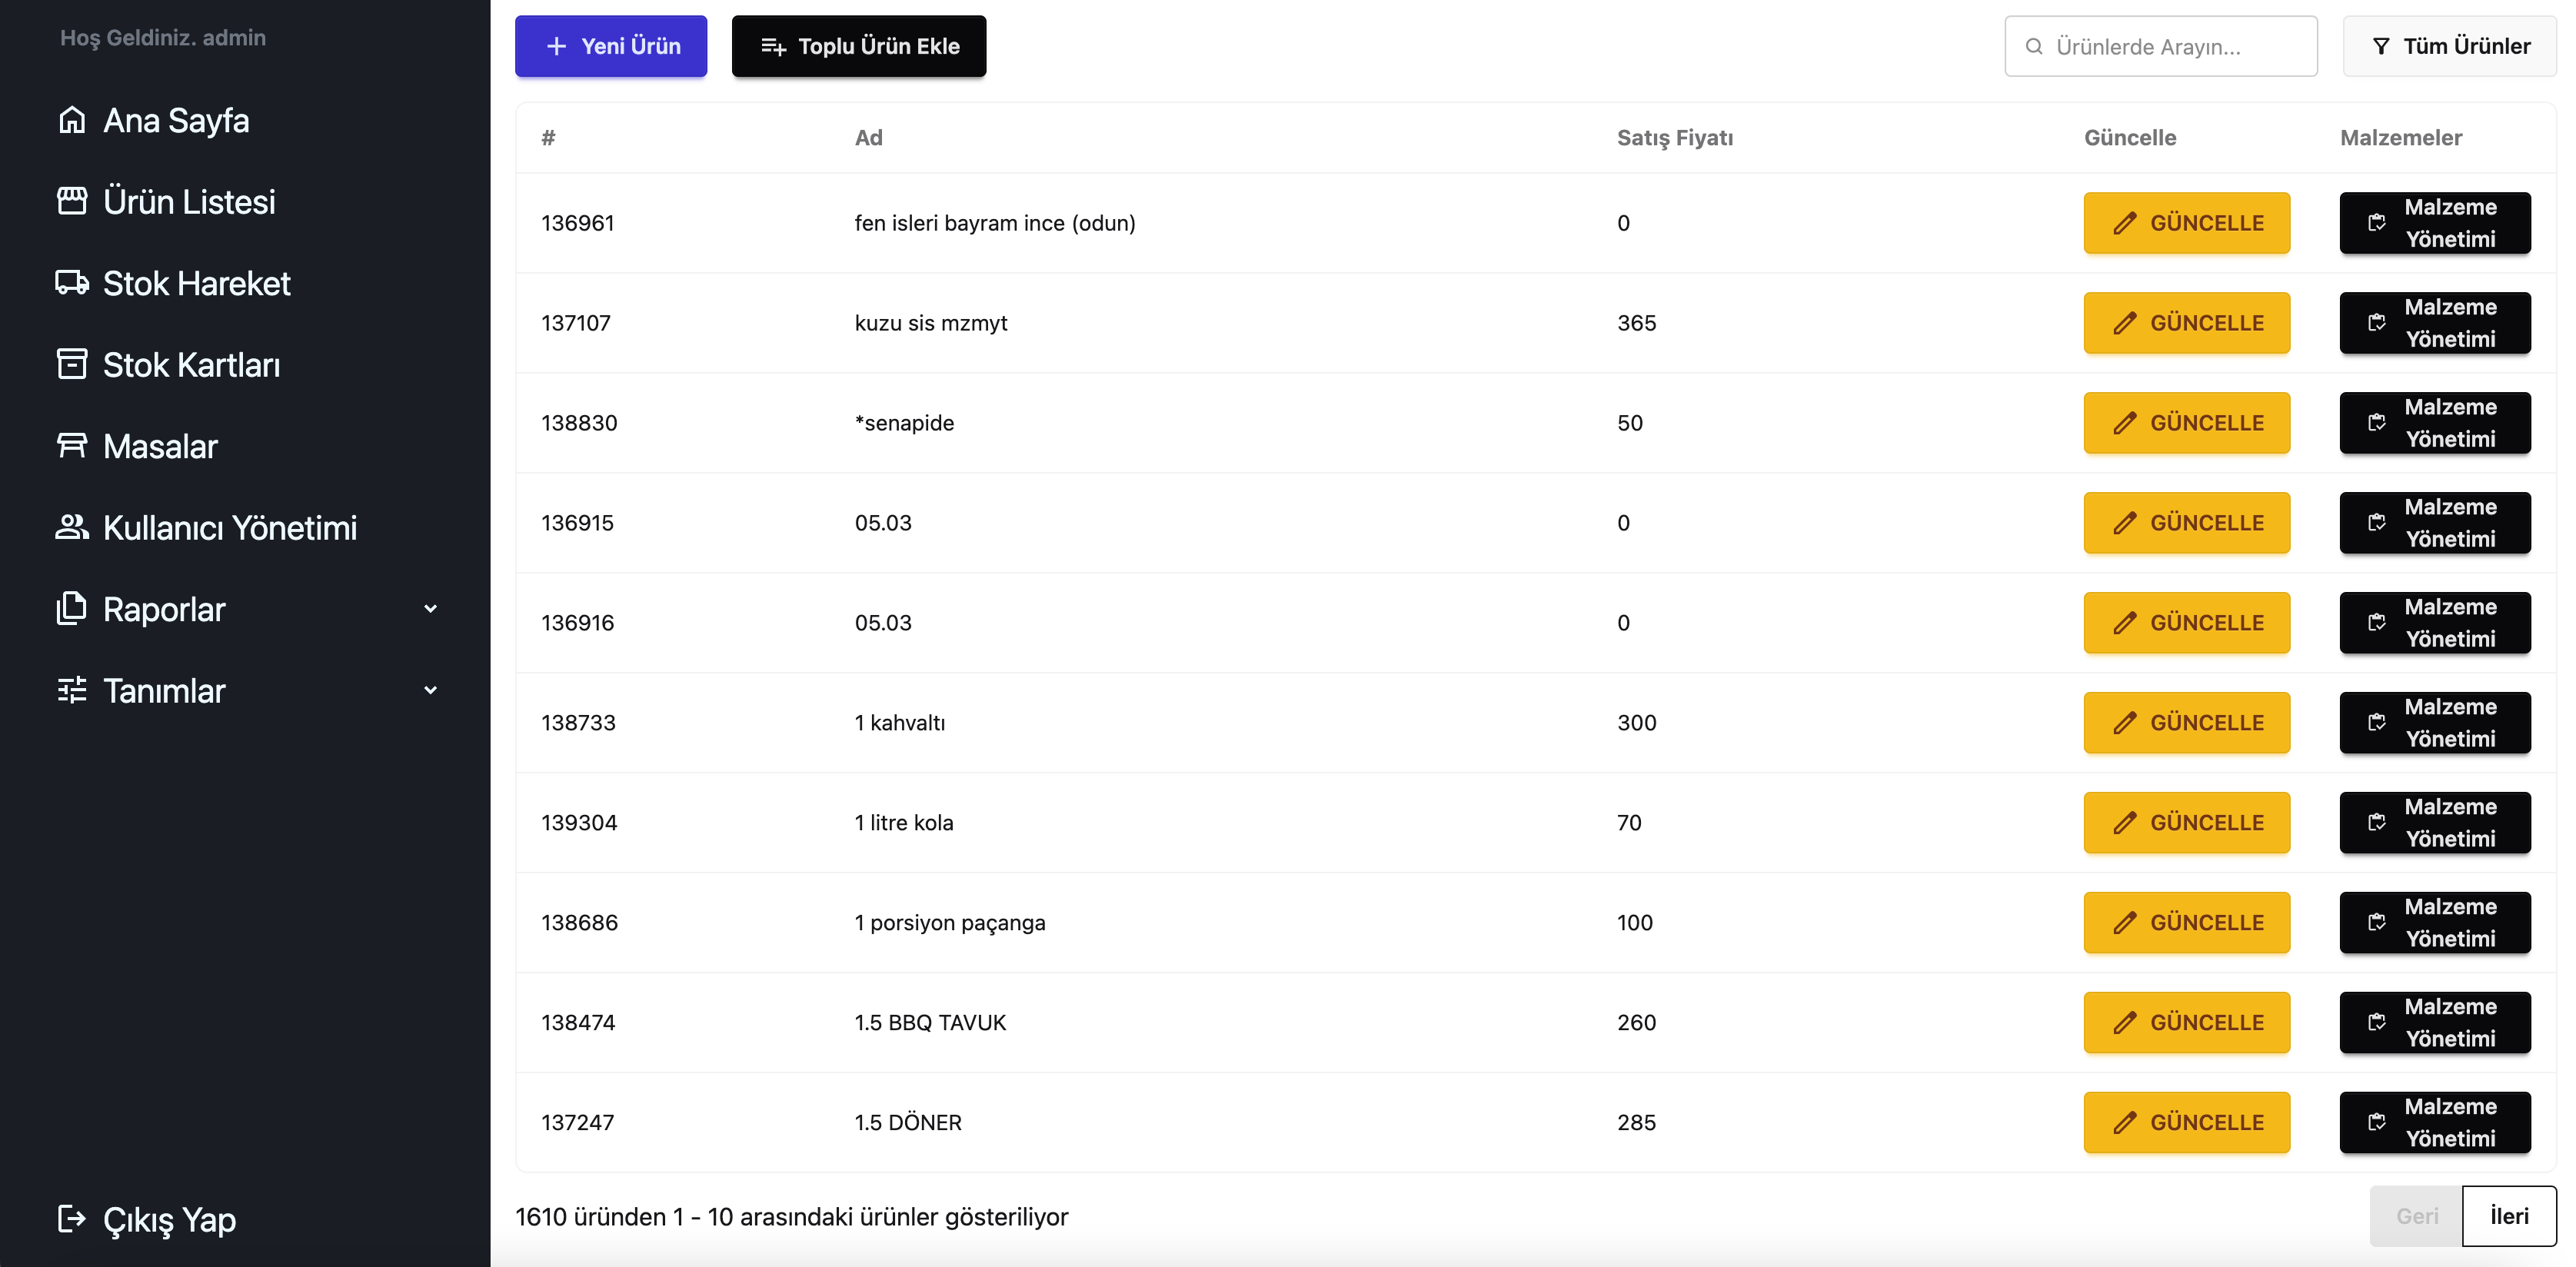Viewport: 2576px width, 1267px height.
Task: Expand the Tanımlar submenu chevron
Action: 430,690
